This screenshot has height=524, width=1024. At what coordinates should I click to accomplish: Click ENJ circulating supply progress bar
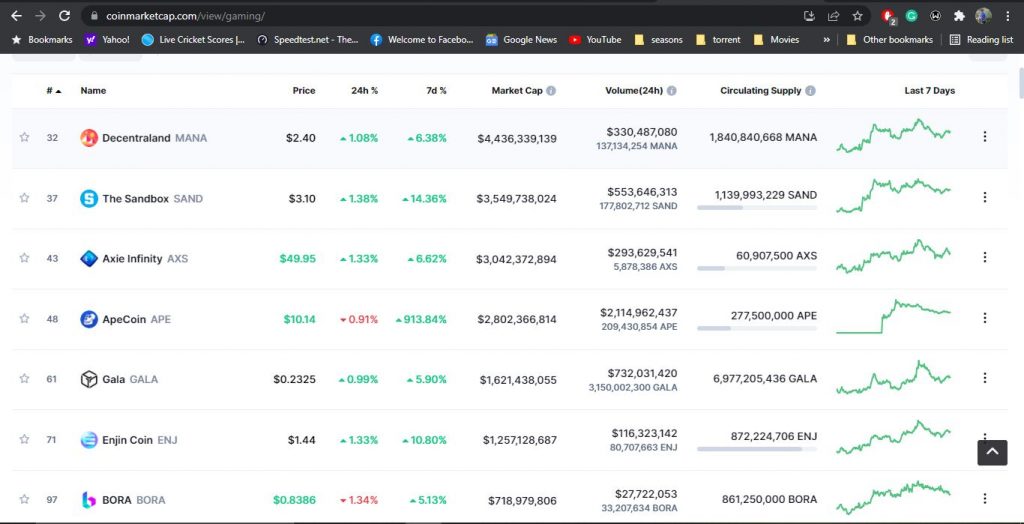[757, 449]
